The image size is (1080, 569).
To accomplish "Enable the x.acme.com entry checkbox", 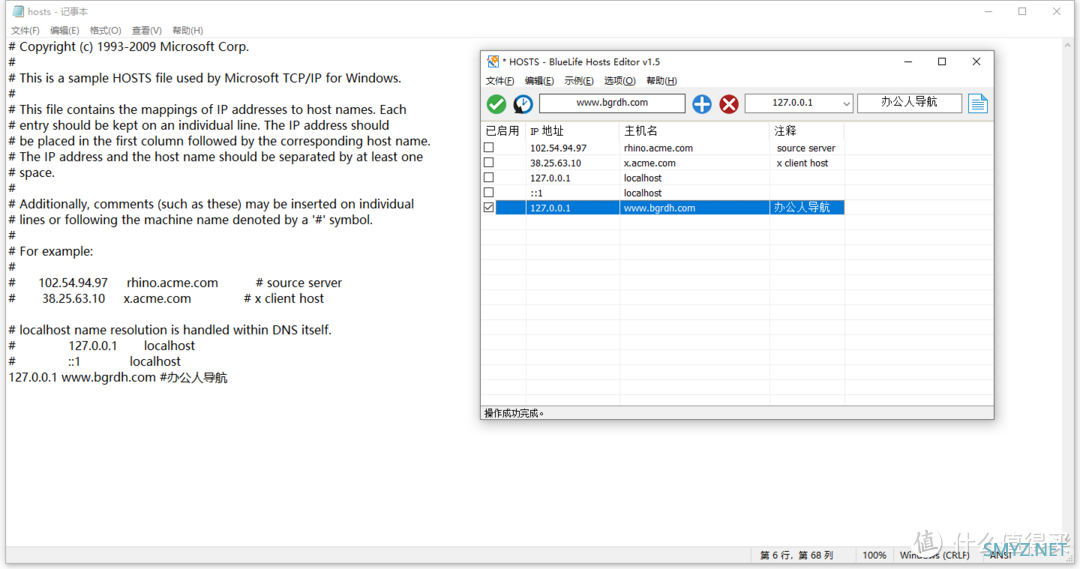I will point(489,163).
